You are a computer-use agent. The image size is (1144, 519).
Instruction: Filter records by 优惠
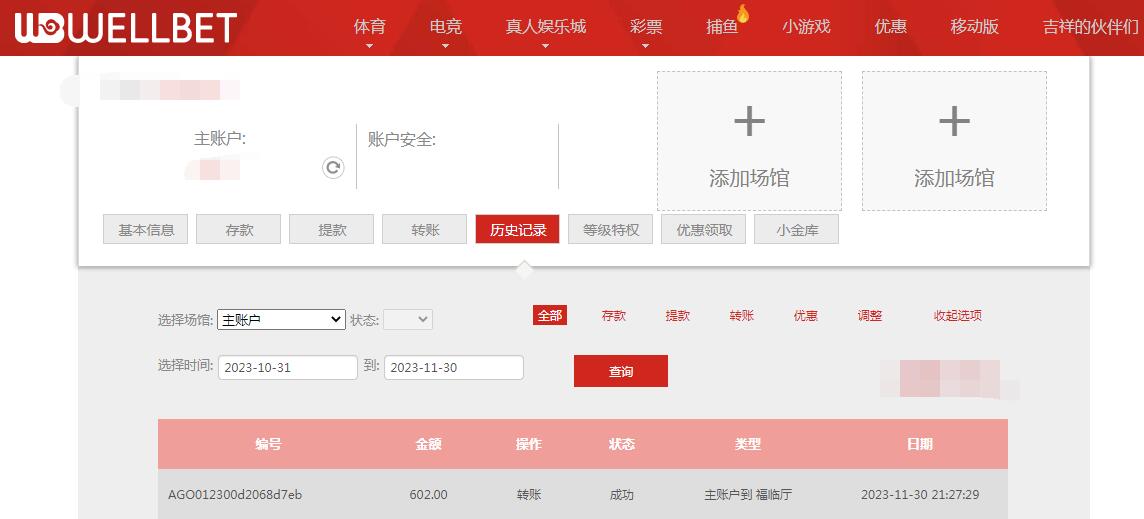click(x=805, y=316)
